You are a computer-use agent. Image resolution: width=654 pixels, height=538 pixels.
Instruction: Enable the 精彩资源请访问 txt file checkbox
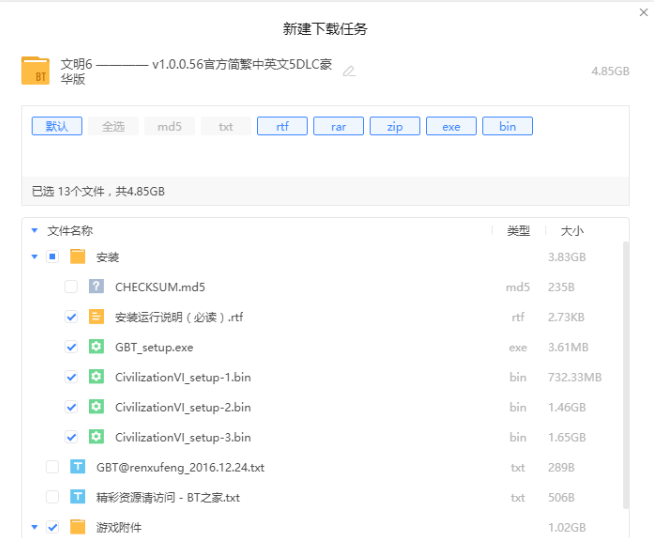tap(52, 497)
